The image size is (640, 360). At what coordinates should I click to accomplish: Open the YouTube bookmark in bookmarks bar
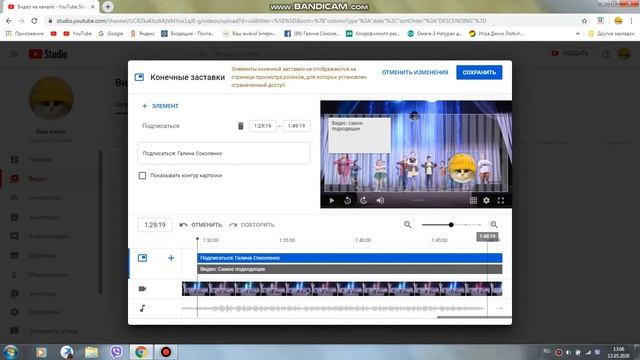point(77,33)
